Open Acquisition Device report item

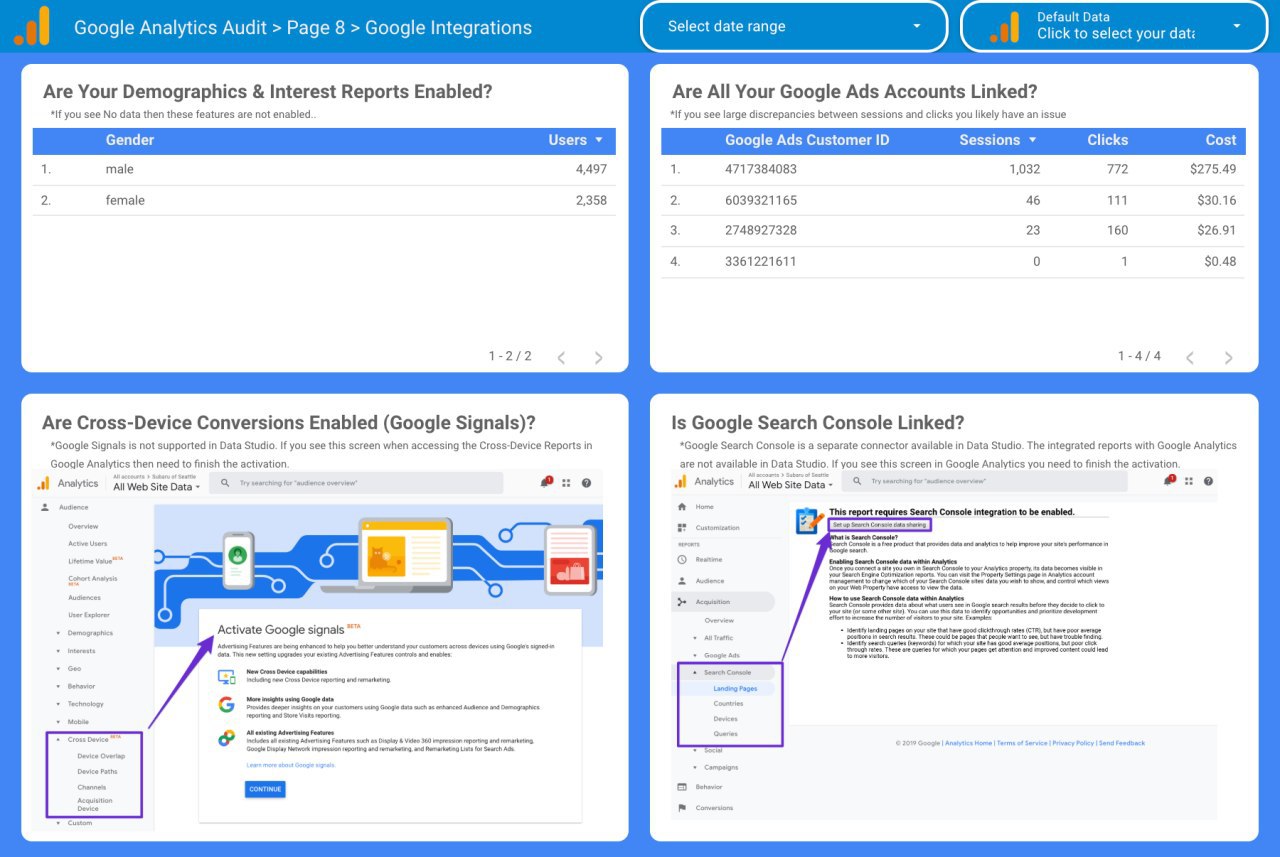(95, 804)
